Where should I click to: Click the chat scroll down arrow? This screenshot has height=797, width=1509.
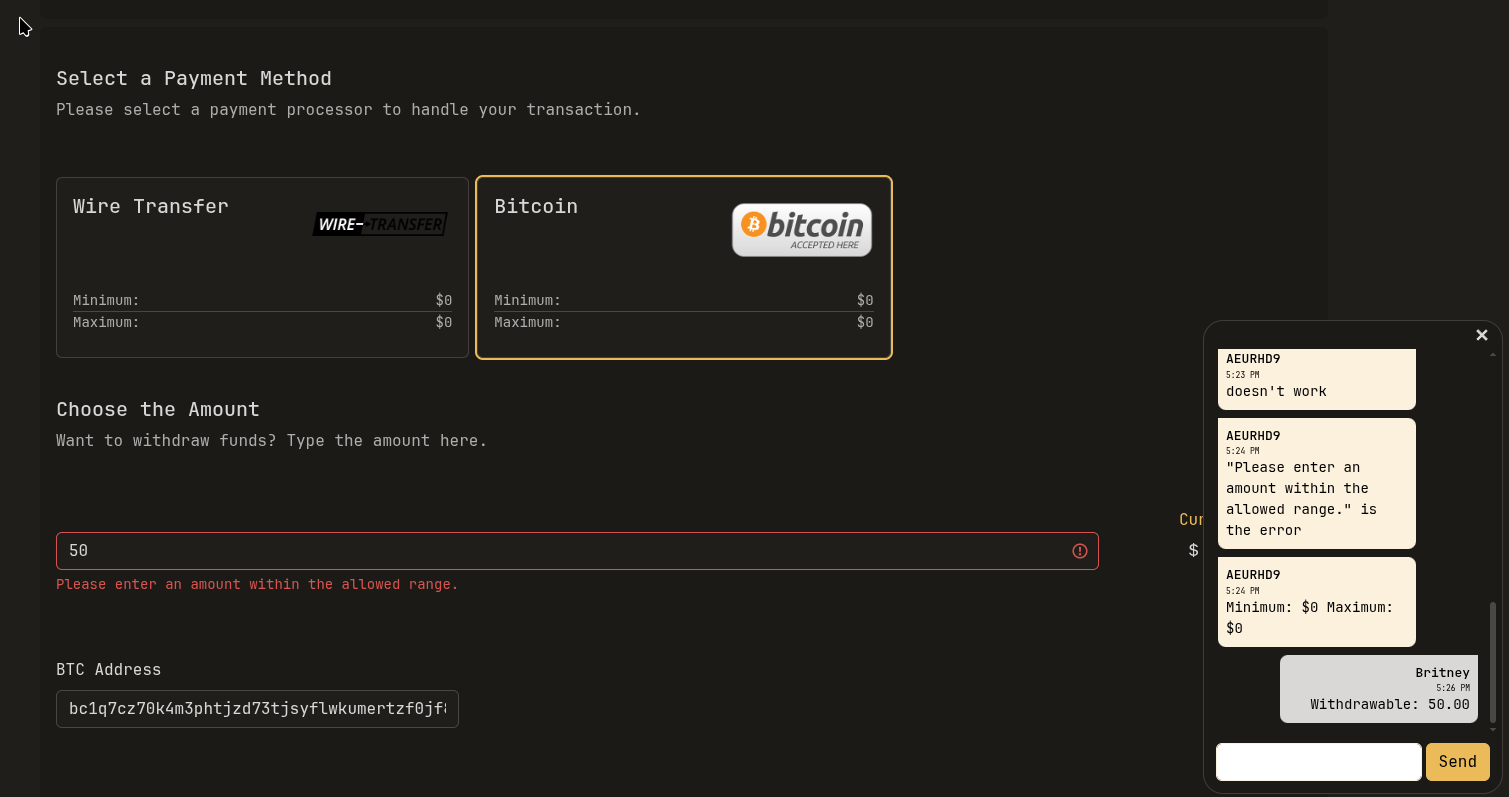coord(1493,730)
